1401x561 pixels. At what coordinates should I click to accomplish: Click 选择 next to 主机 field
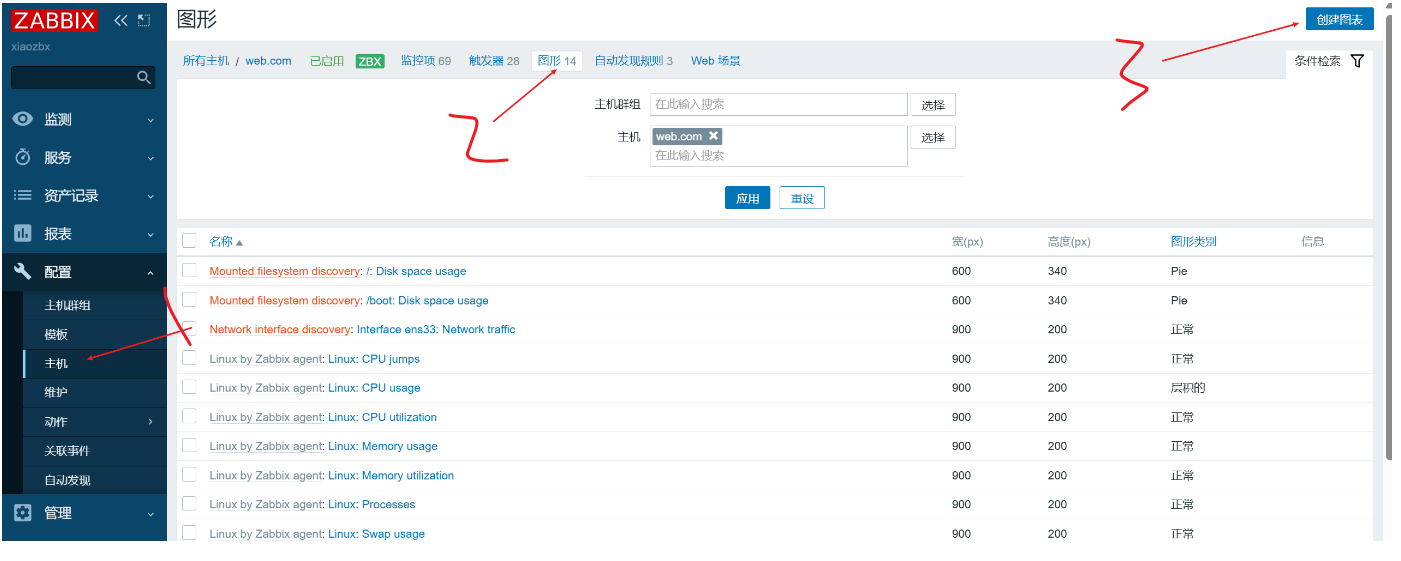tap(933, 137)
